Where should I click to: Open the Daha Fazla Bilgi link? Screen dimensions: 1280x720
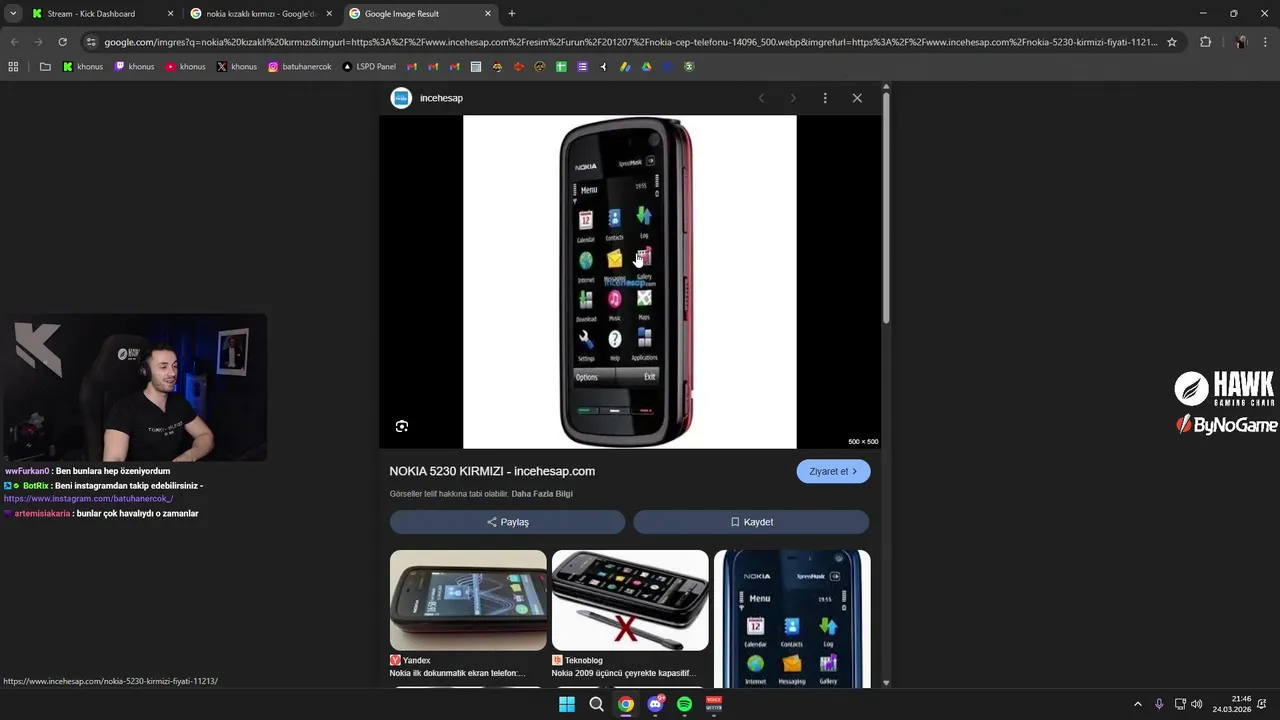click(x=542, y=494)
